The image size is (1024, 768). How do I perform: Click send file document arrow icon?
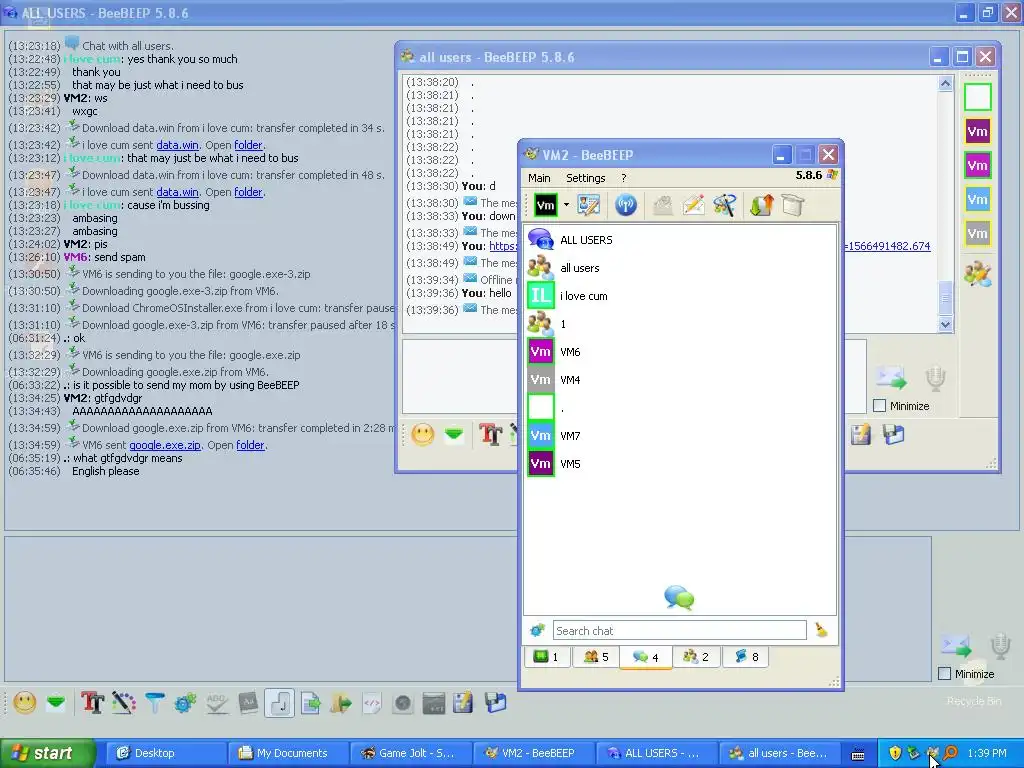(x=311, y=703)
